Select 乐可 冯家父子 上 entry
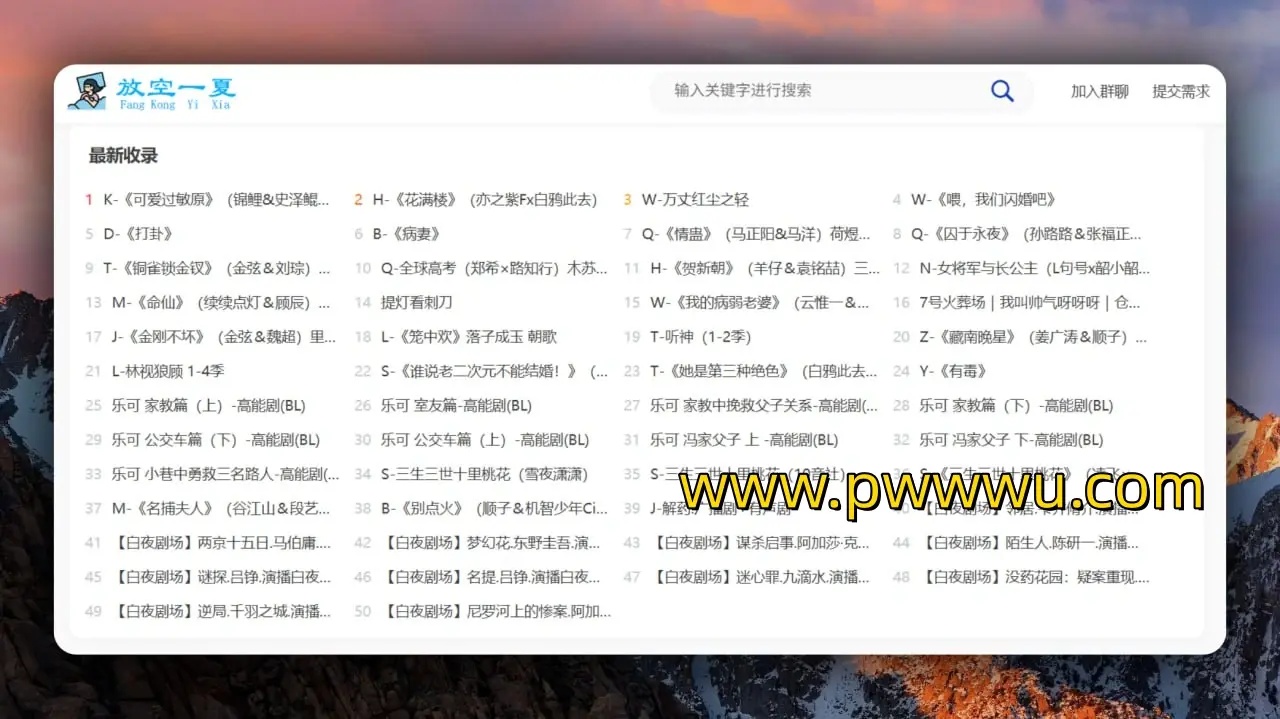The height and width of the screenshot is (719, 1280). [x=744, y=440]
